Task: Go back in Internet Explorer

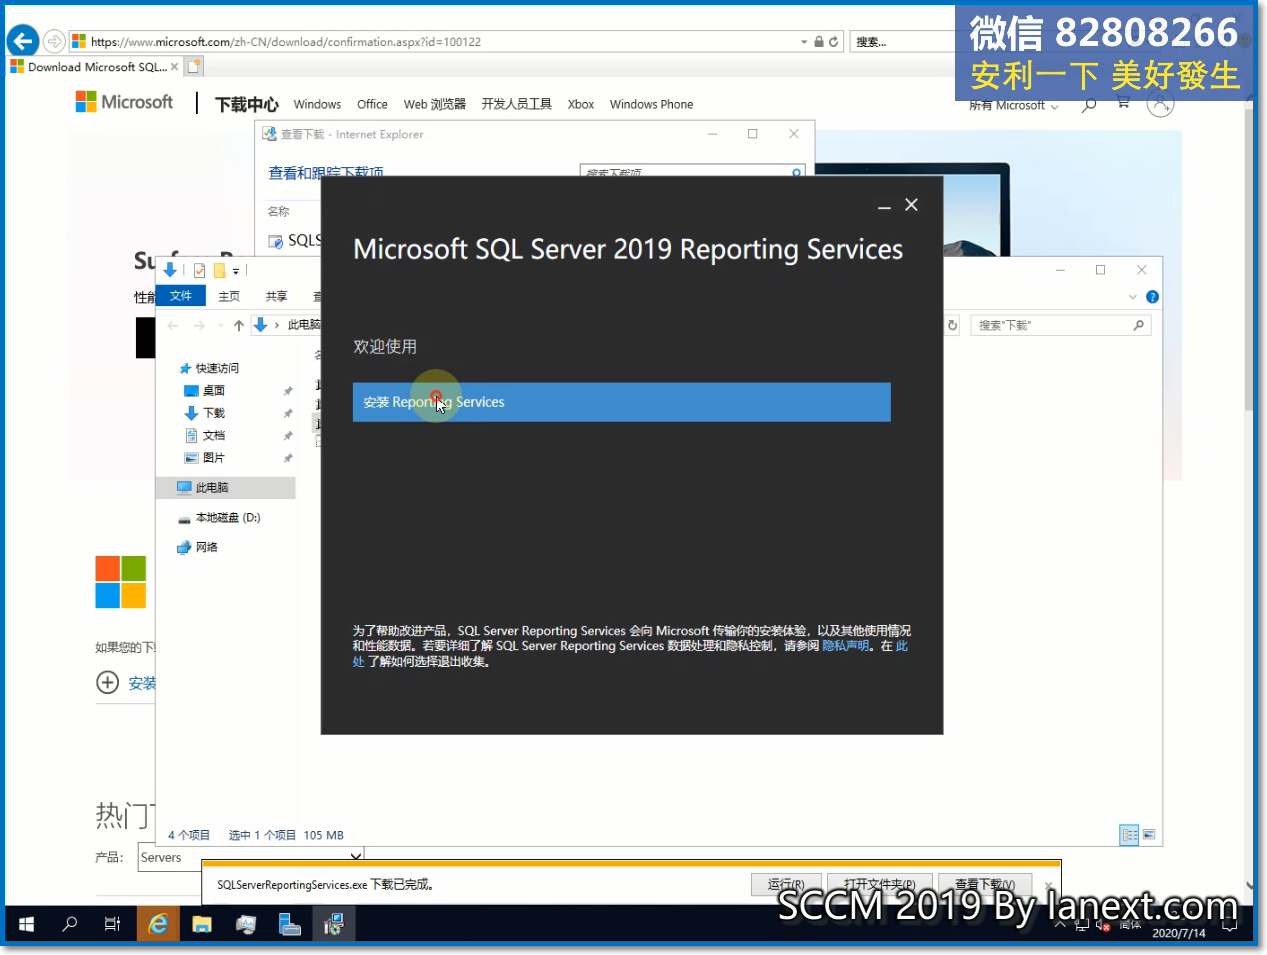Action: click(23, 41)
